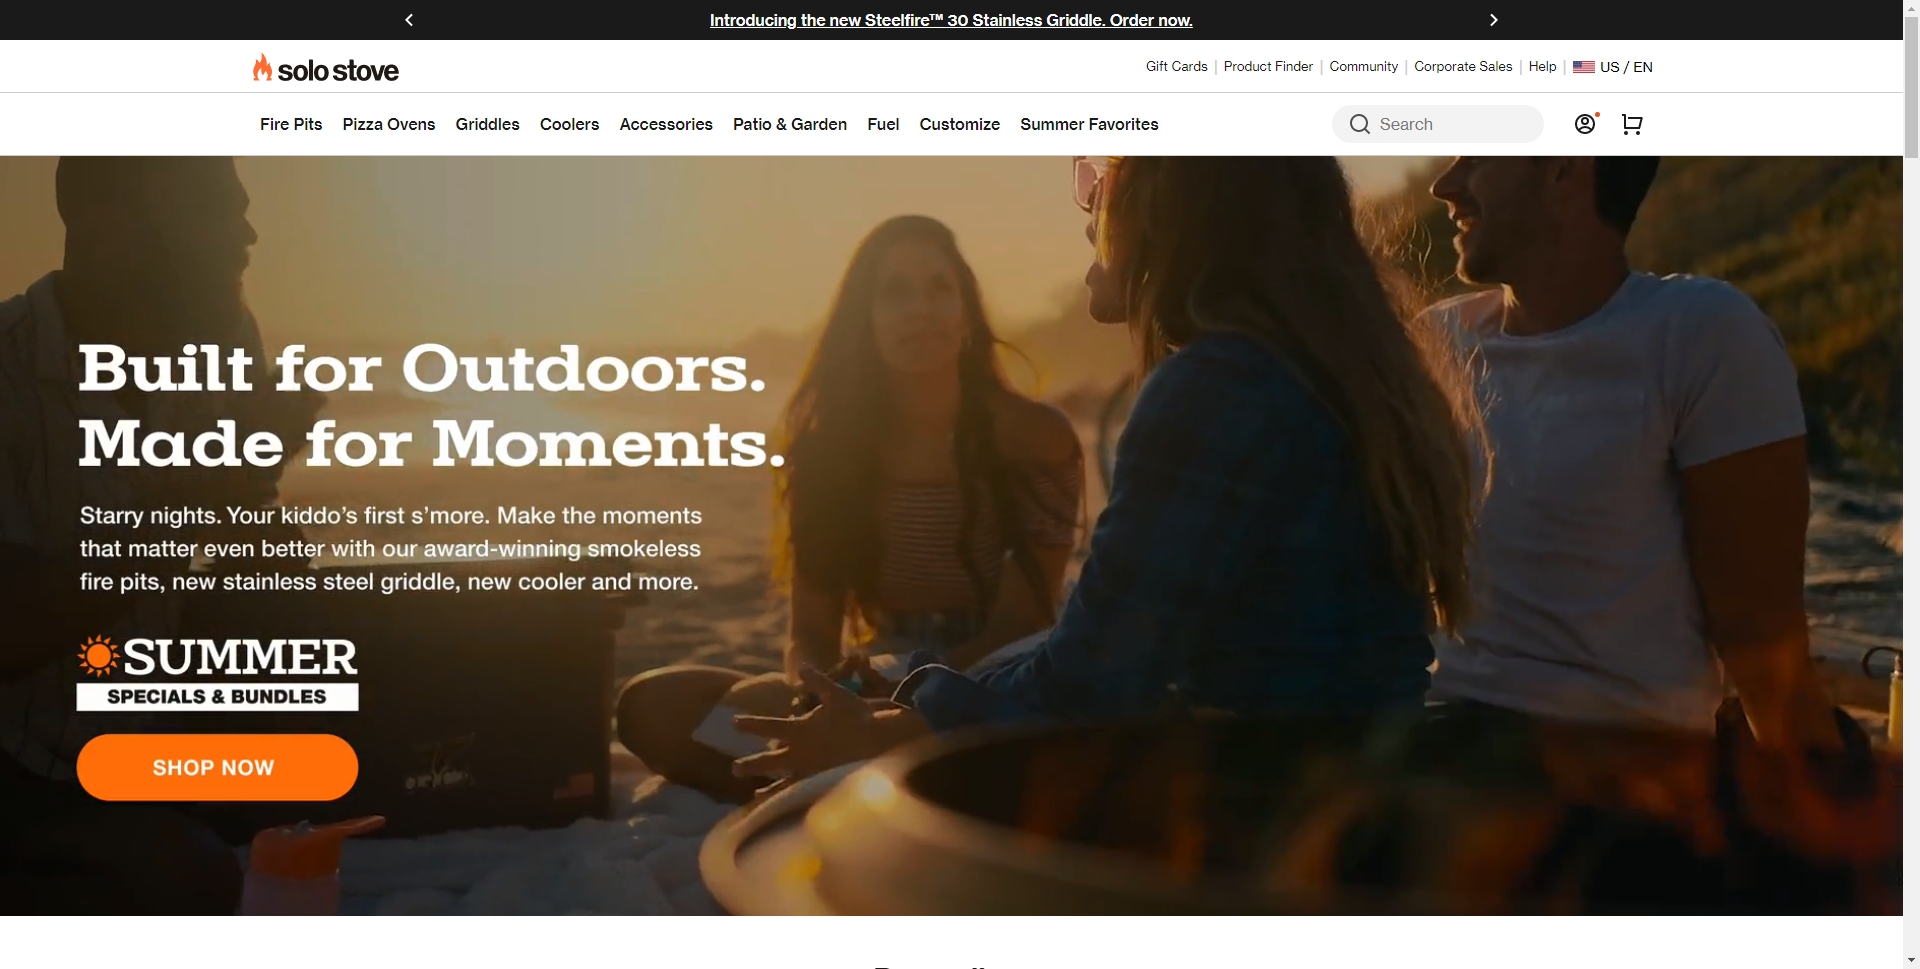1920x969 pixels.
Task: Open the Product Finder link
Action: pyautogui.click(x=1268, y=66)
